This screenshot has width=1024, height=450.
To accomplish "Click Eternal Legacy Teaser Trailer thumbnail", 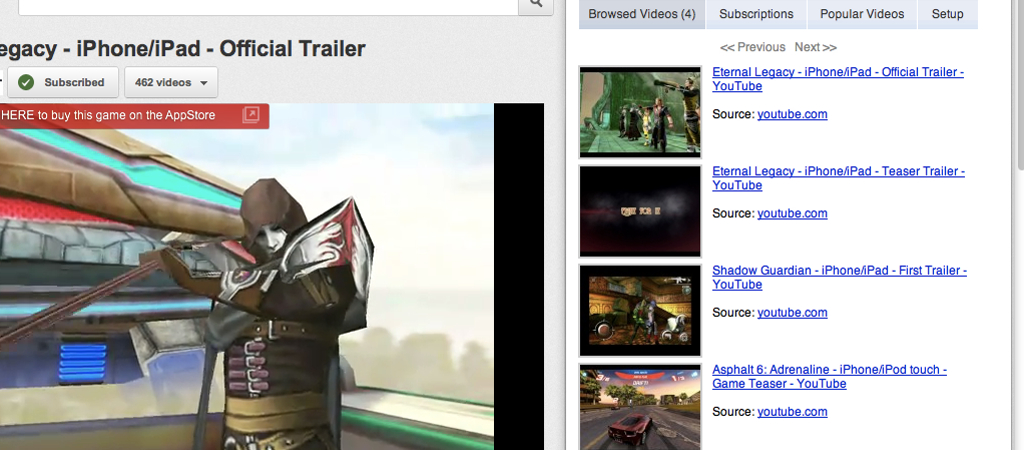I will 640,211.
